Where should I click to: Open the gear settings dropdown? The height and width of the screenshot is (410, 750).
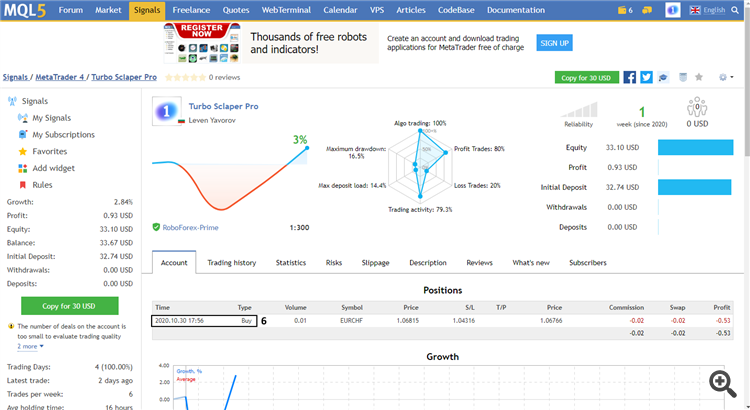coord(726,78)
